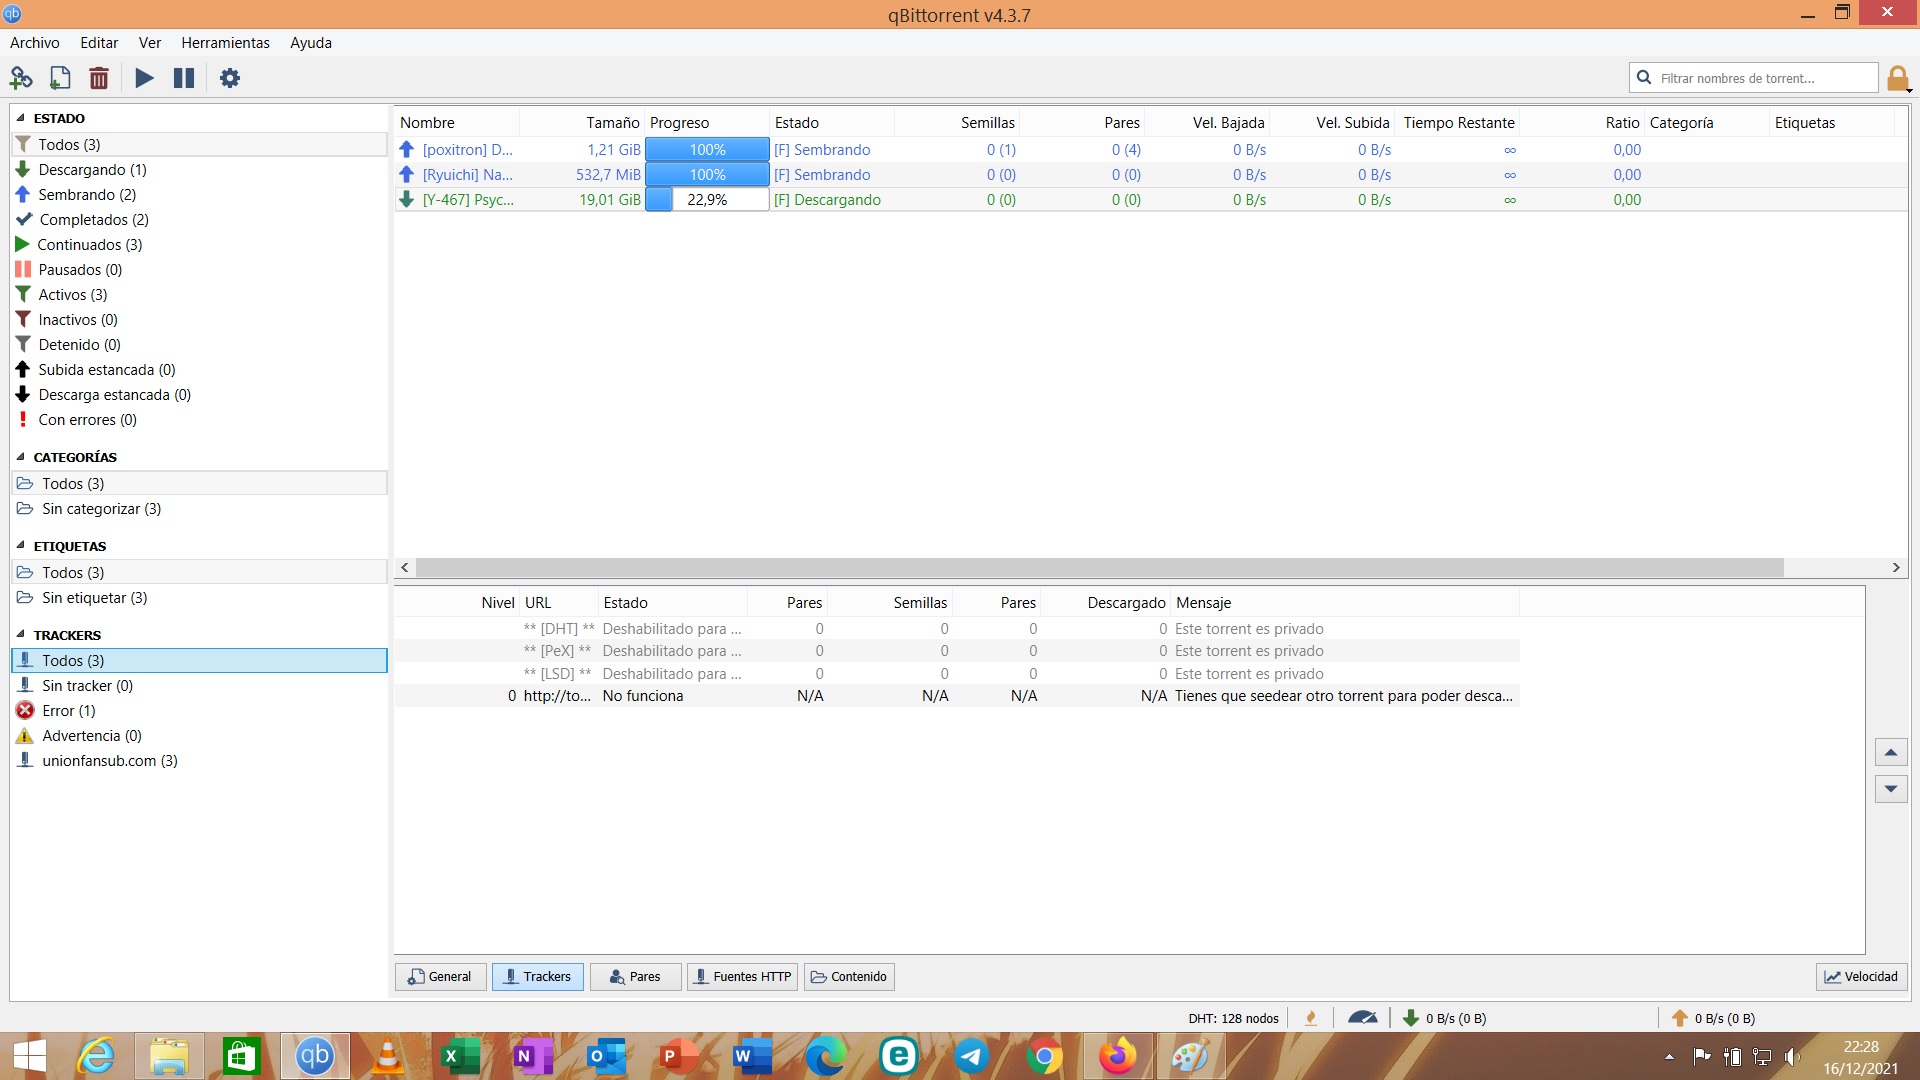This screenshot has height=1080, width=1920.
Task: Click the add torrent file toolbar icon
Action: pos(60,78)
